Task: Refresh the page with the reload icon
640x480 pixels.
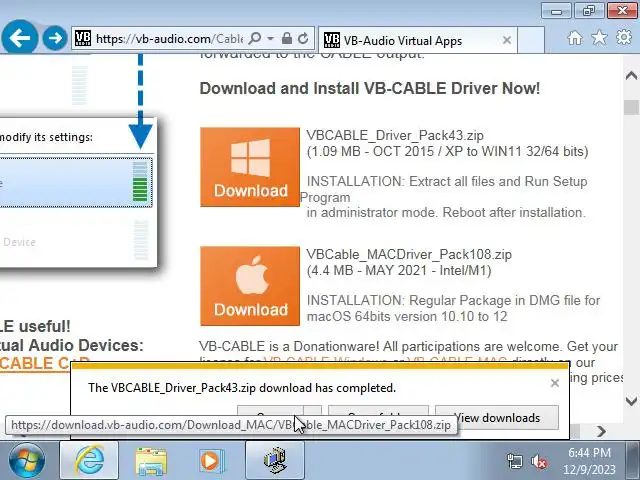Action: [303, 38]
